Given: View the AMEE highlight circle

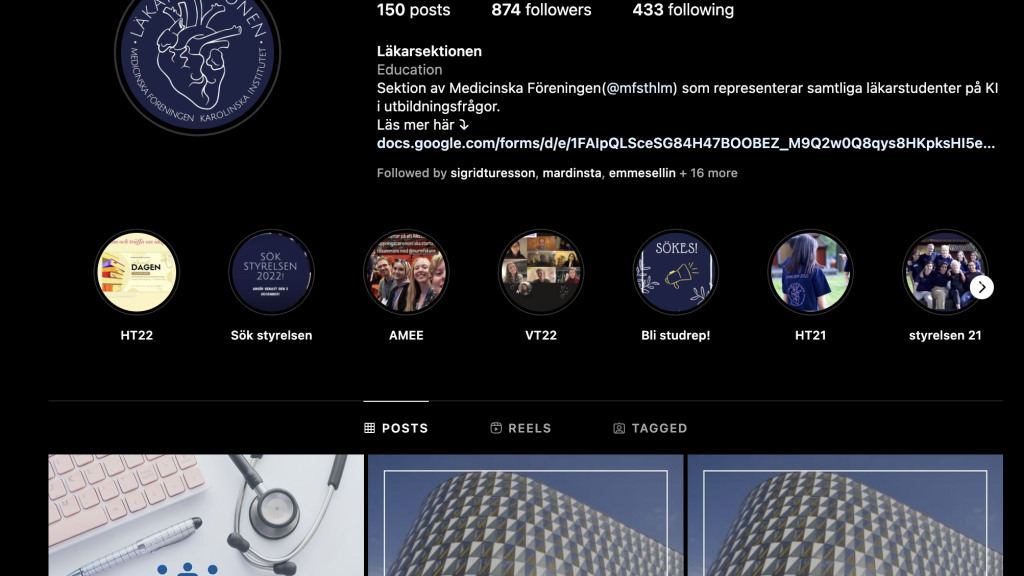Looking at the screenshot, I should [x=406, y=272].
